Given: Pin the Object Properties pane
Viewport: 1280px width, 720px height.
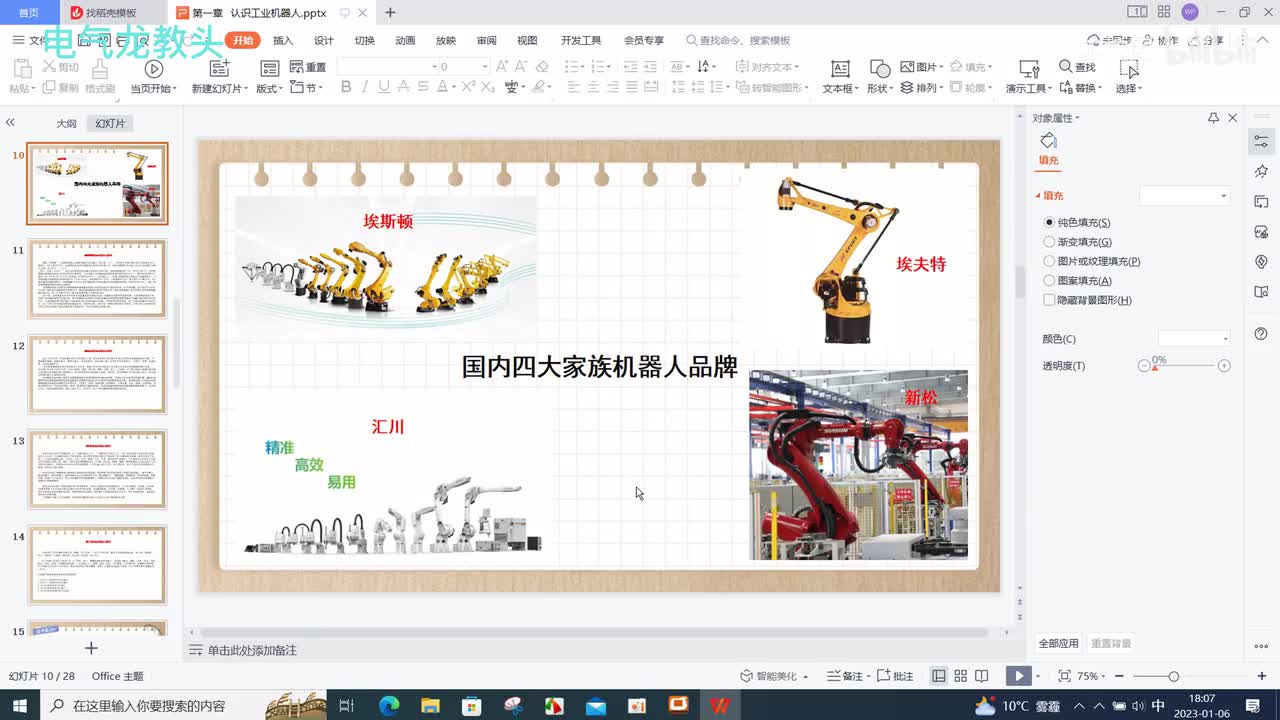Looking at the screenshot, I should coord(1214,118).
